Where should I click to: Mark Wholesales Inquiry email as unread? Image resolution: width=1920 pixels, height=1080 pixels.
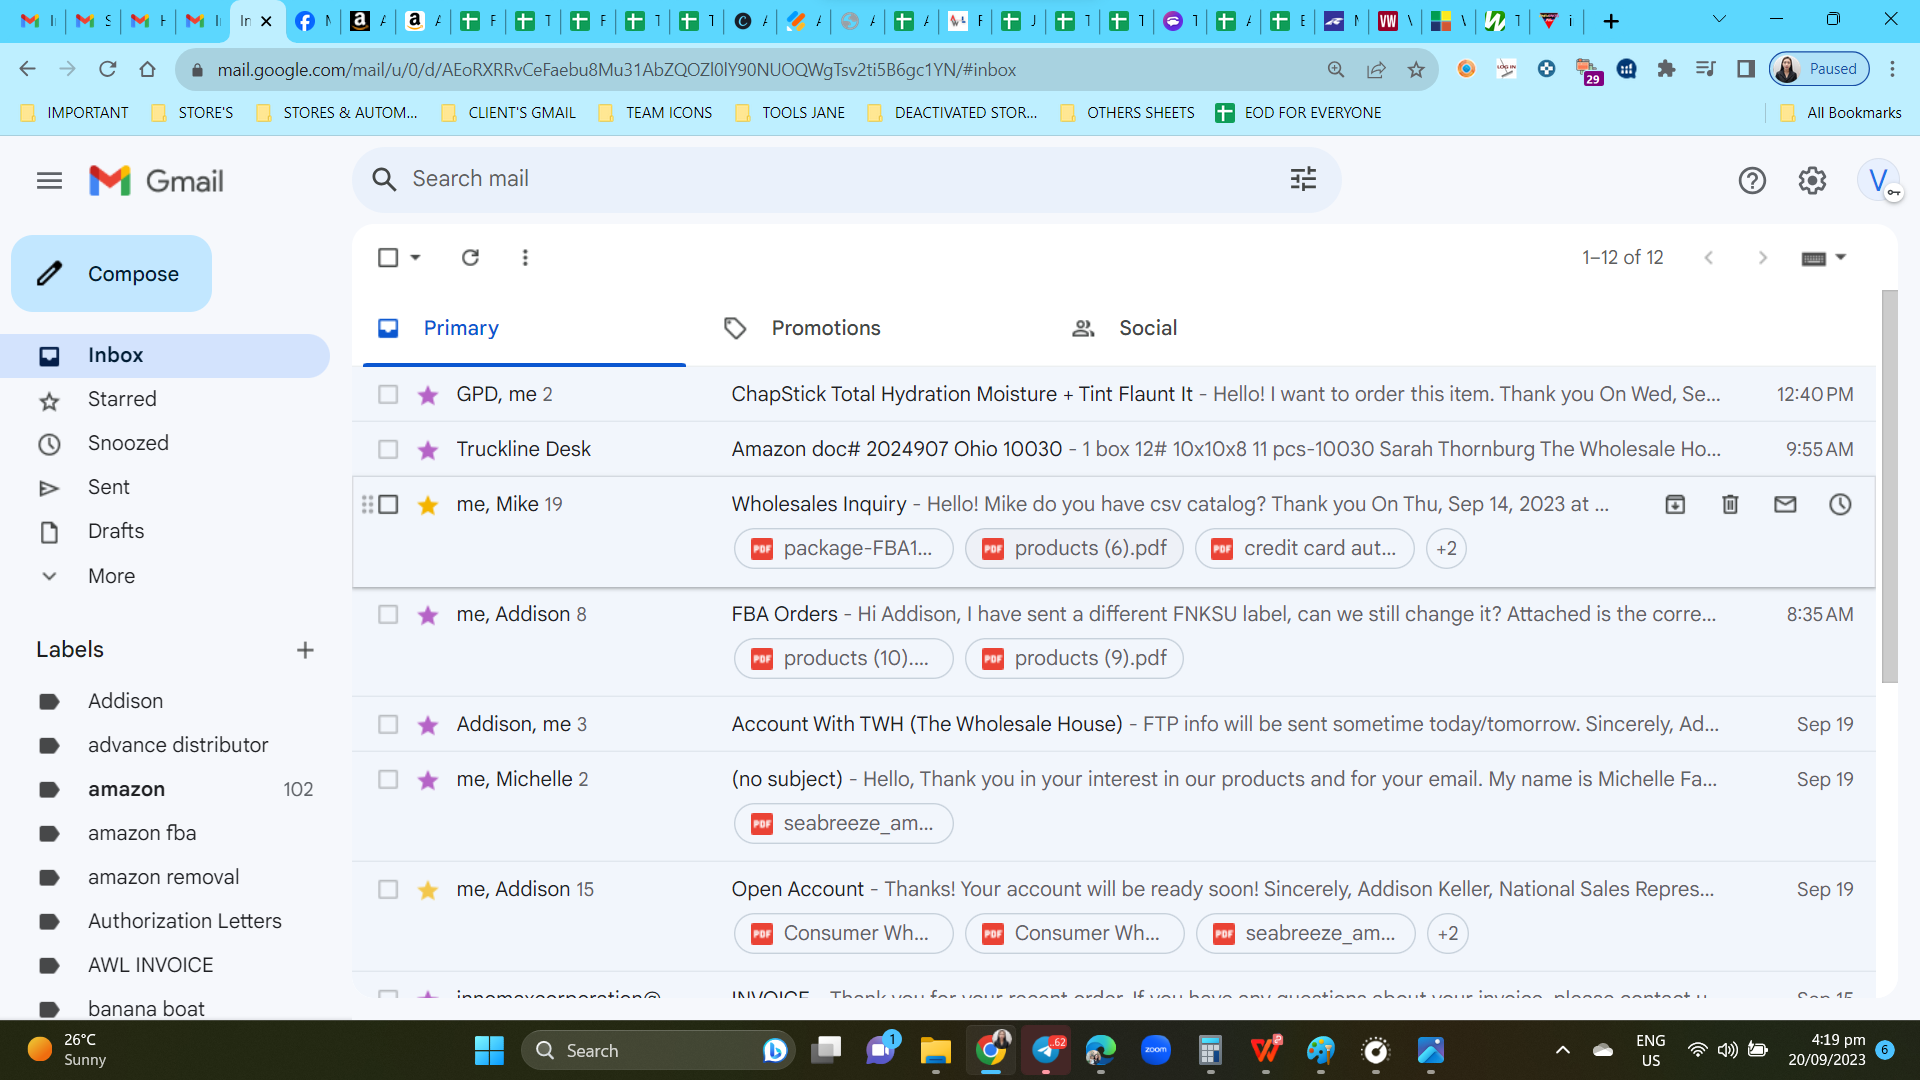pos(1785,504)
